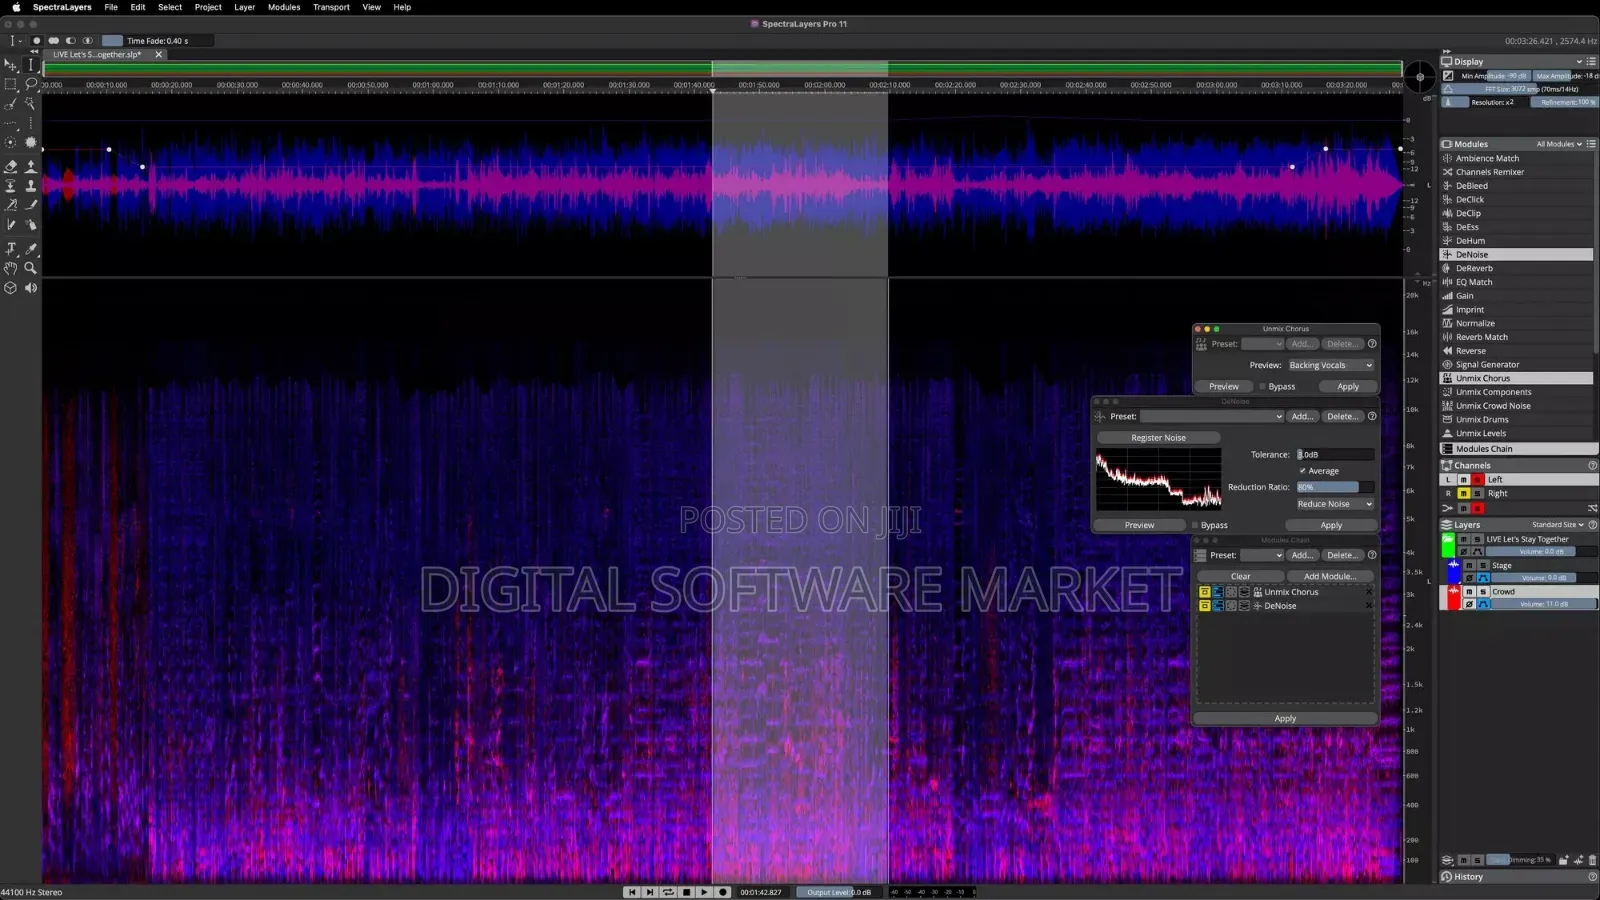Open Modules Chain preset dropdown
Viewport: 1600px width, 900px height.
click(x=1261, y=555)
